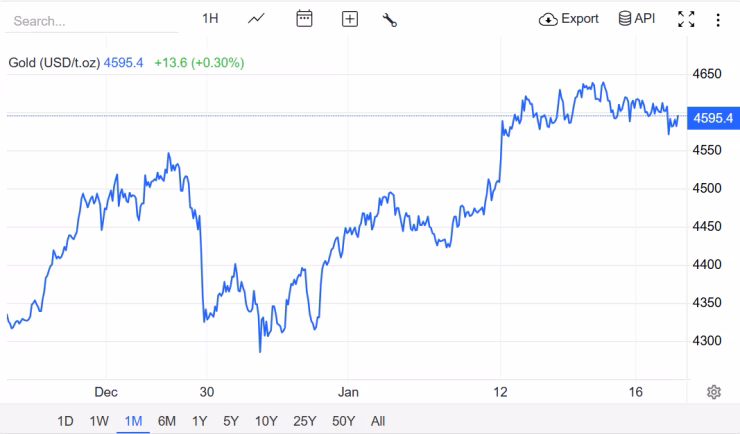This screenshot has width=740, height=434.
Task: Show the 10Y time range
Action: pos(266,421)
